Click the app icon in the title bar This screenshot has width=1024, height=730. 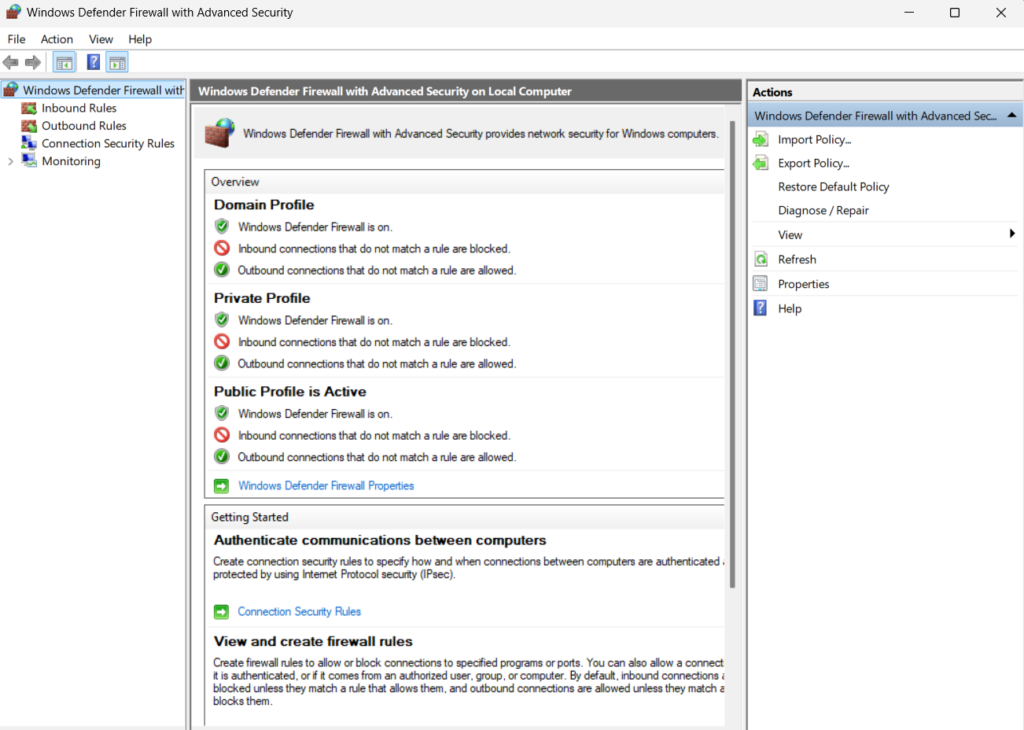(x=13, y=12)
